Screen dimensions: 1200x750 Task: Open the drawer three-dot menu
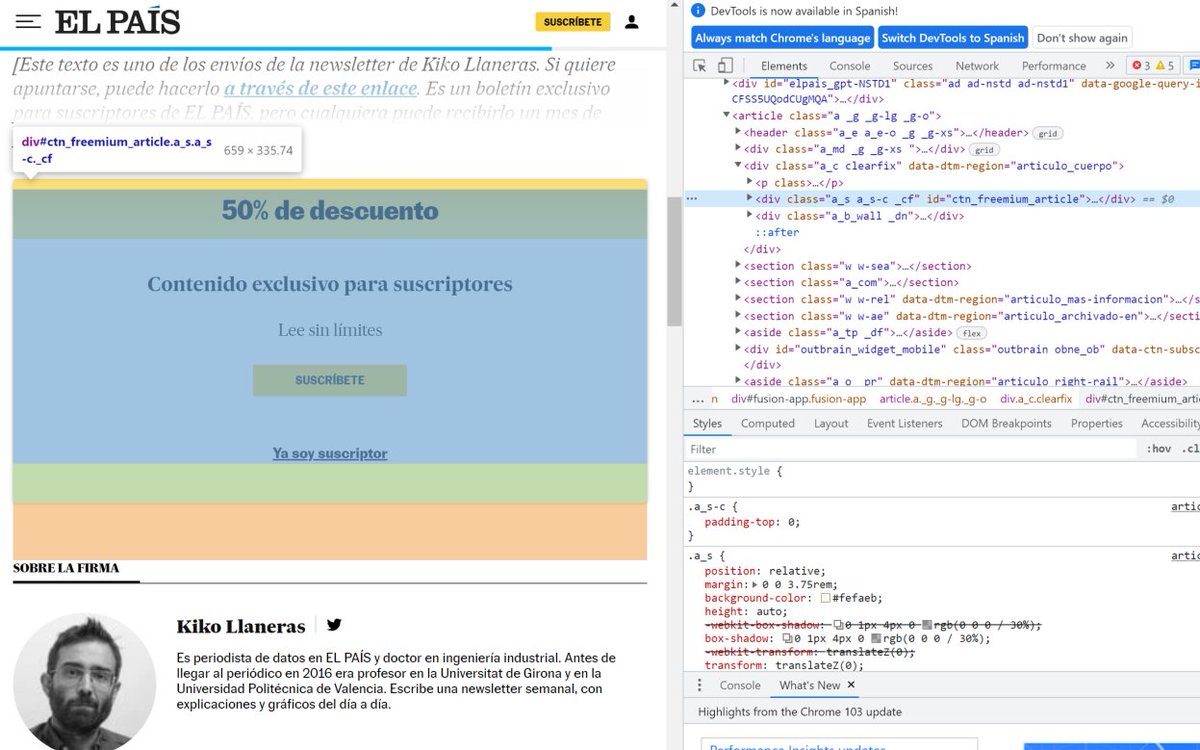pos(699,685)
